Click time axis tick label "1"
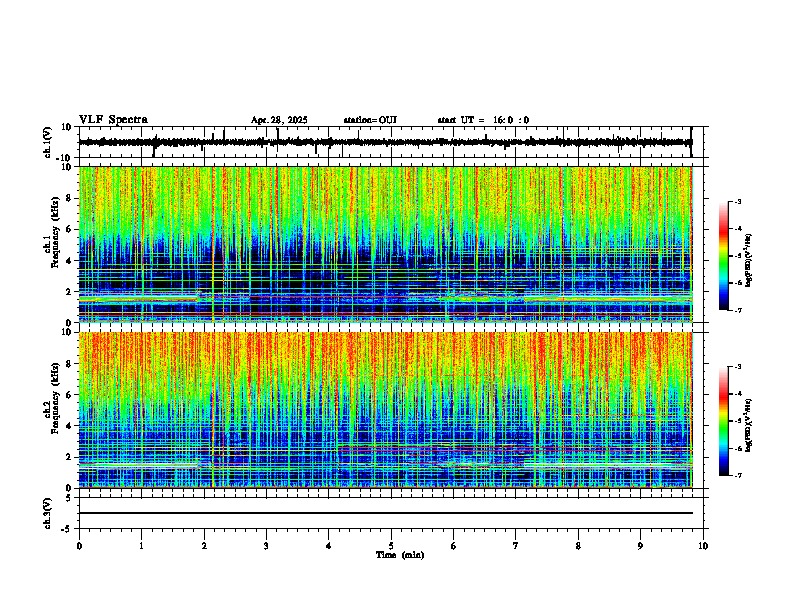This screenshot has width=792, height=612. coord(141,546)
